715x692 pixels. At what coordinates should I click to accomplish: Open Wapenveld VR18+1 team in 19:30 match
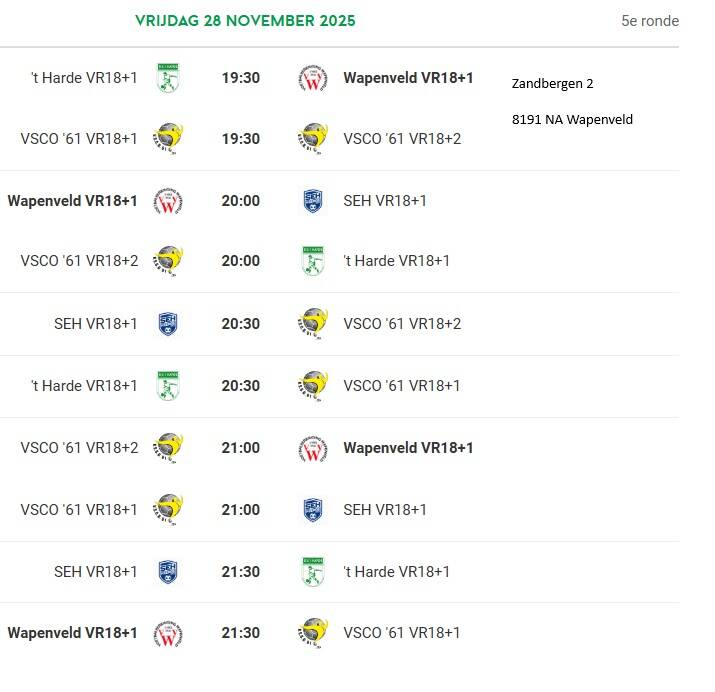[x=408, y=78]
